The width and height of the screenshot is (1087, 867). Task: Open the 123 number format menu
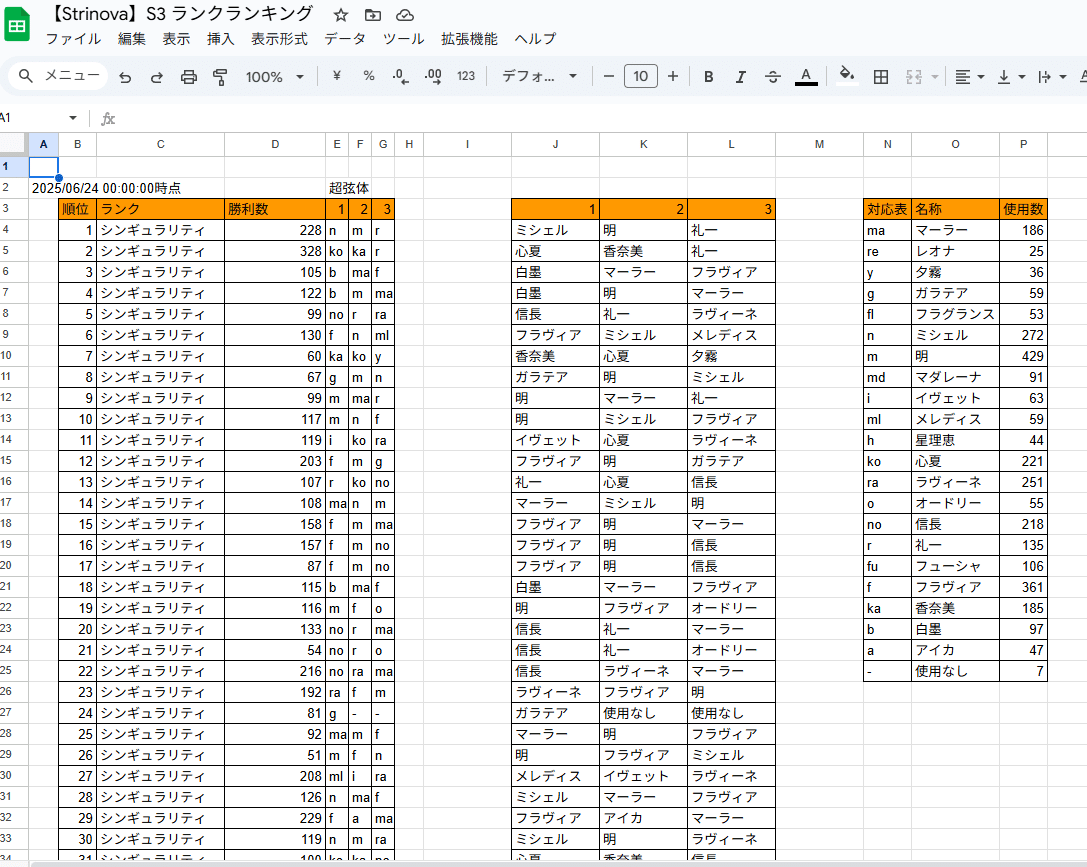click(466, 76)
